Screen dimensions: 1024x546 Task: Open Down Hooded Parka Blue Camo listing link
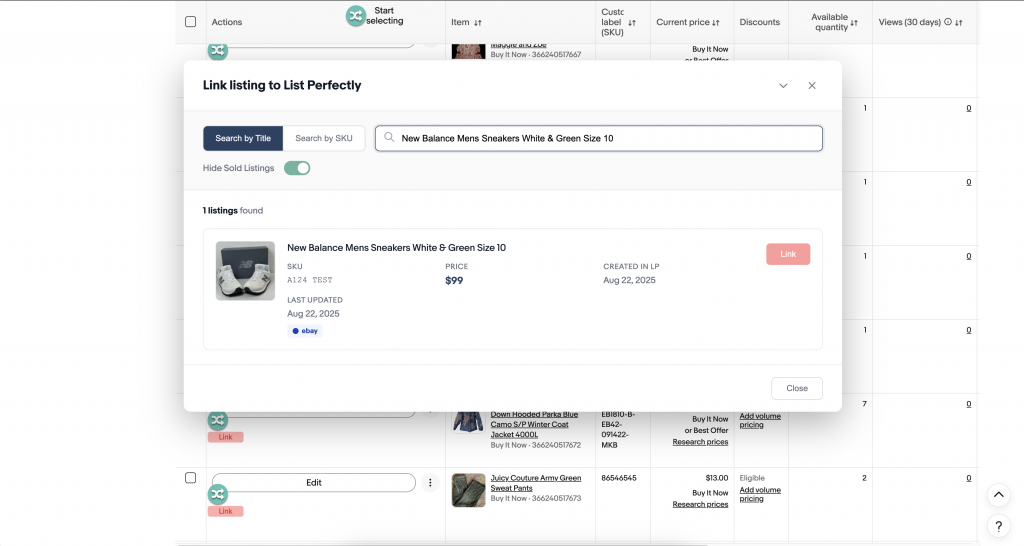tap(534, 424)
